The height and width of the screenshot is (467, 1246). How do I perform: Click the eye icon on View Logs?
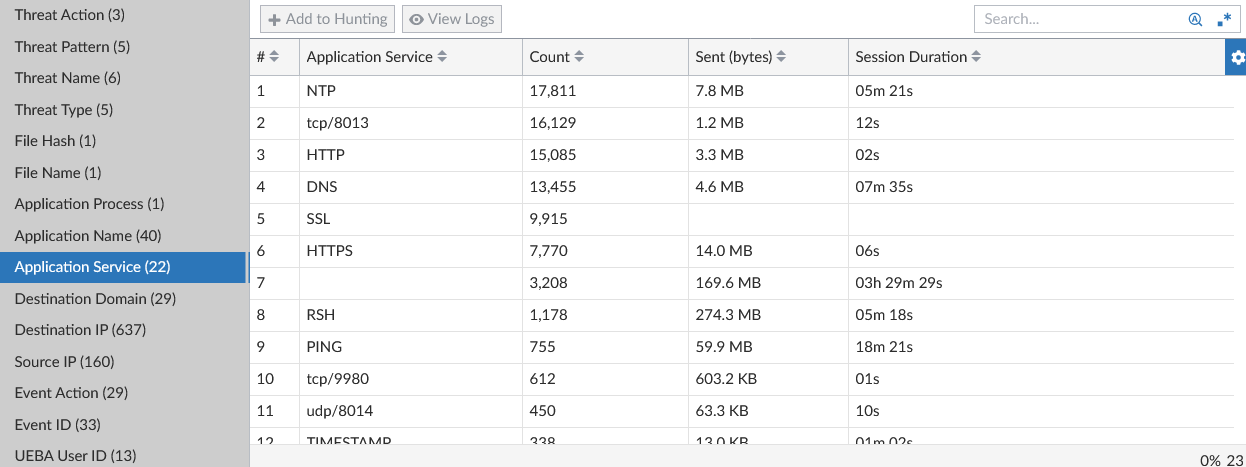point(416,19)
